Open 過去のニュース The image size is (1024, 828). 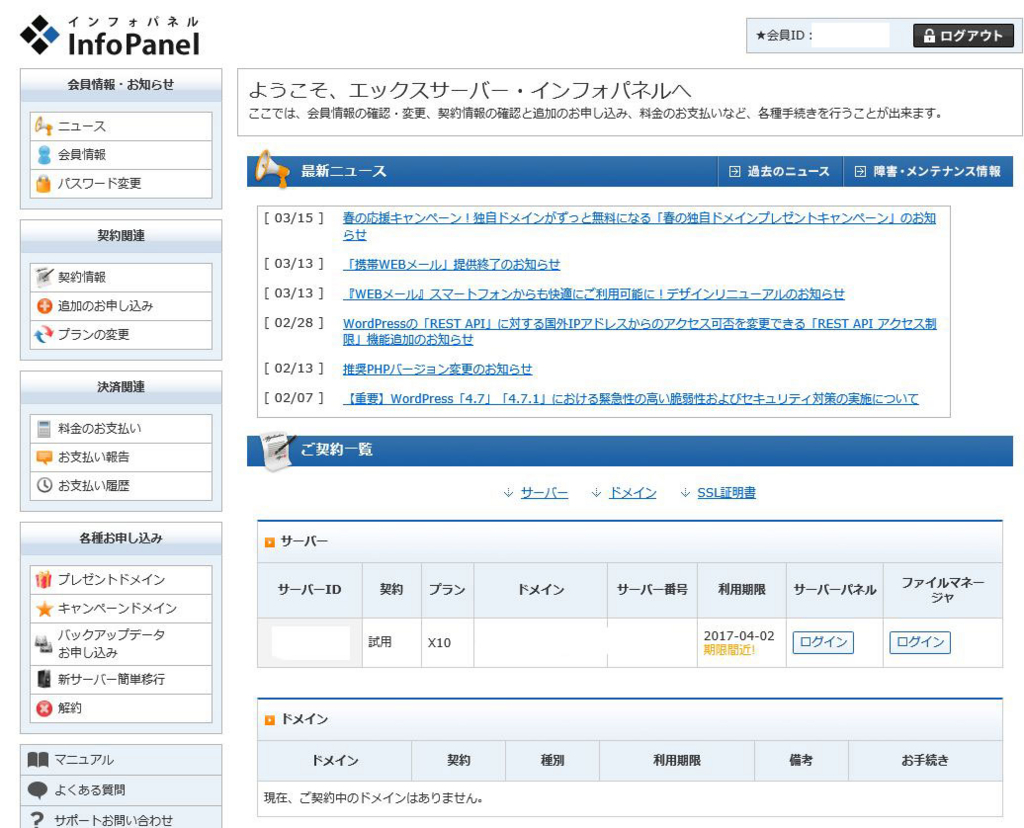coord(780,172)
